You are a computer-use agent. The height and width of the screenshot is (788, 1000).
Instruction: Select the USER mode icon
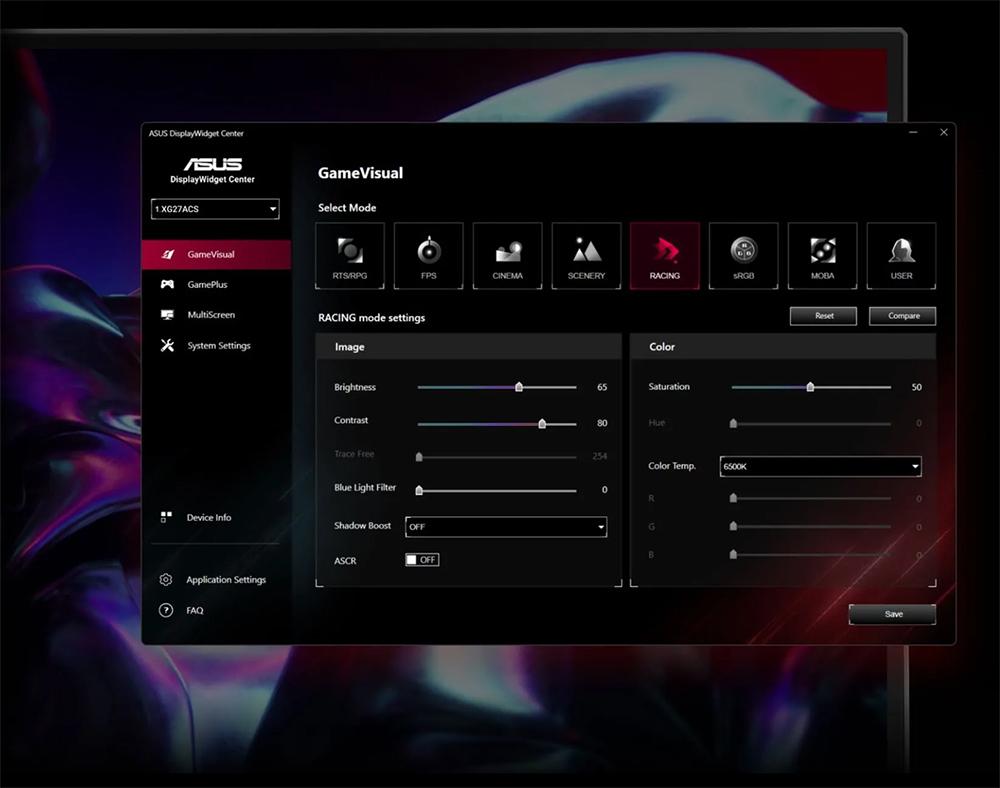[901, 255]
